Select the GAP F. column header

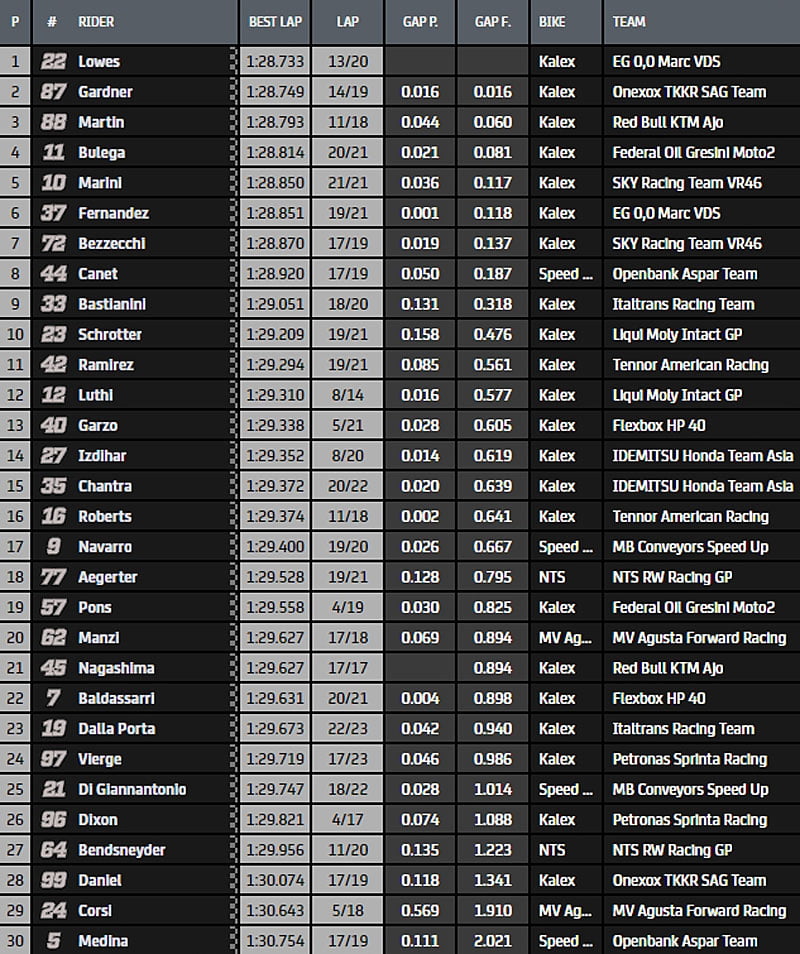click(492, 21)
